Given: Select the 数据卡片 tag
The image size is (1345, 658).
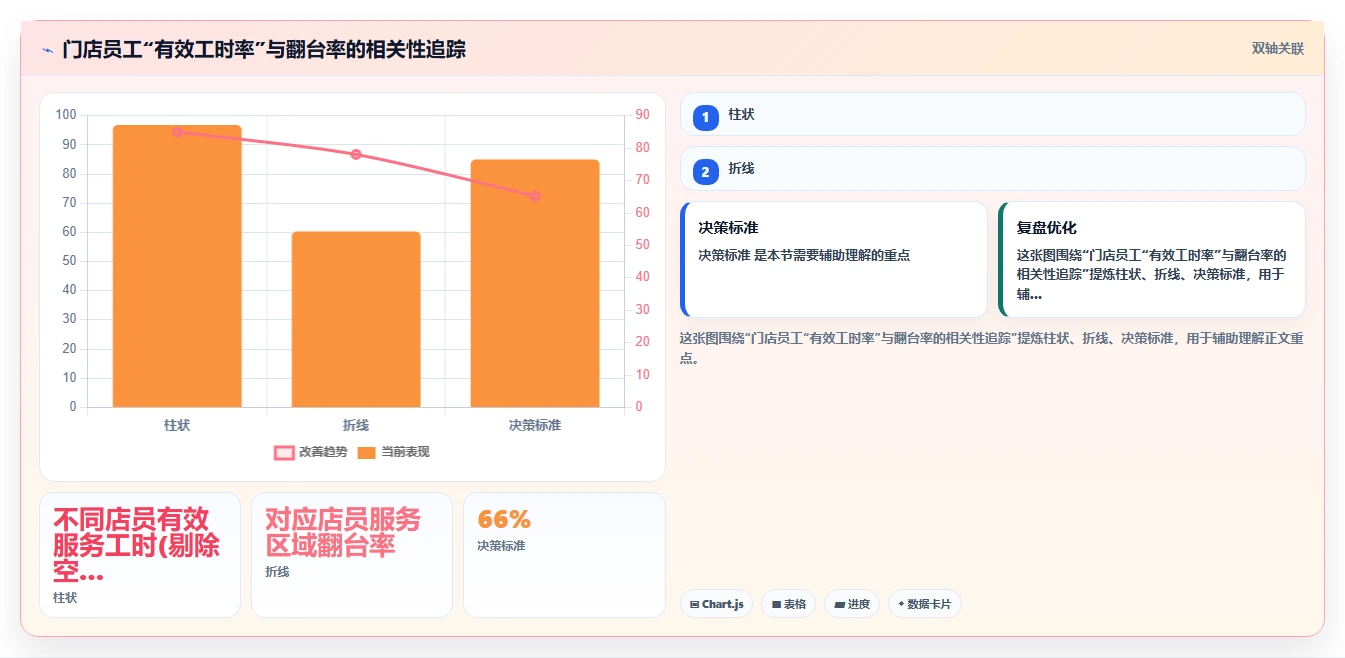Looking at the screenshot, I should click(x=925, y=604).
